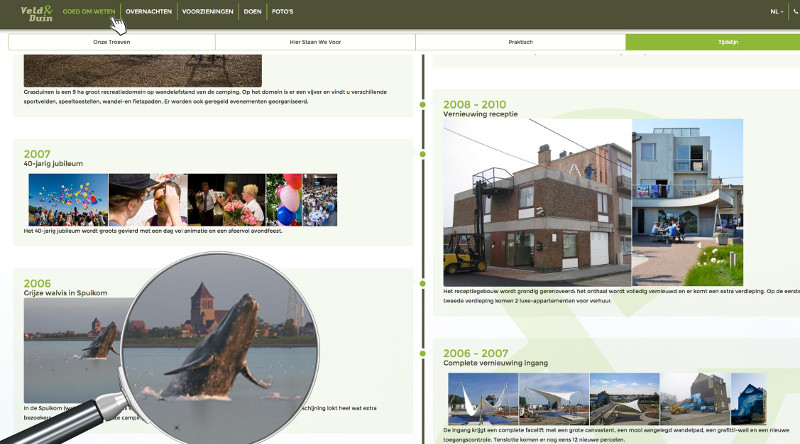Image resolution: width=800 pixels, height=444 pixels.
Task: Open the modern renovated reception building photo
Action: pyautogui.click(x=688, y=202)
